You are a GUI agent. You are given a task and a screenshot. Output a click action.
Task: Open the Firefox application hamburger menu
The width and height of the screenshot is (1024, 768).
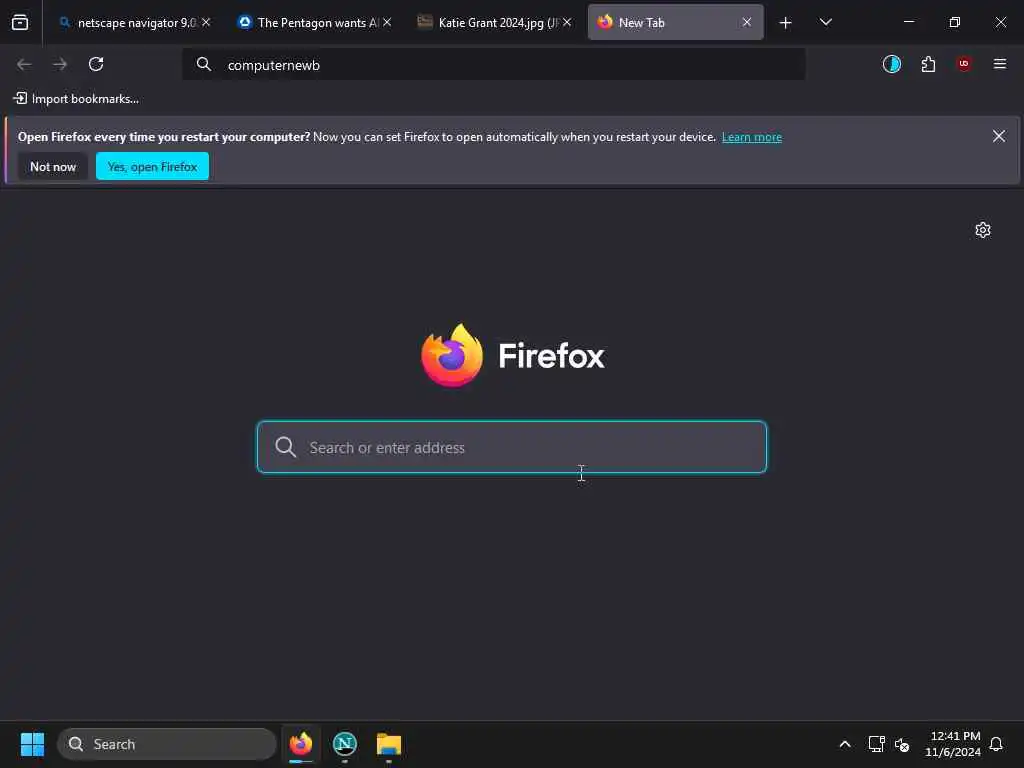tap(999, 64)
